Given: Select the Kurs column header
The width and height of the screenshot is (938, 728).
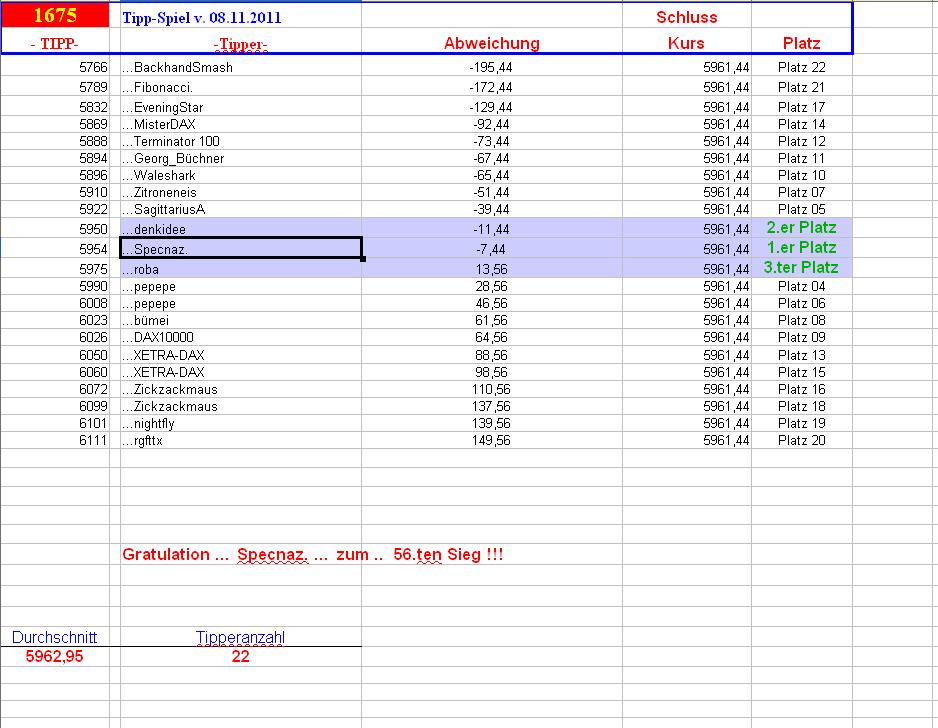Looking at the screenshot, I should (x=686, y=43).
